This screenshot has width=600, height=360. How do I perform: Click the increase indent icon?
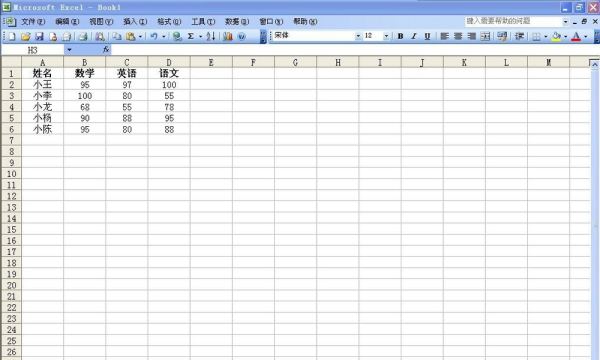pyautogui.click(x=519, y=36)
